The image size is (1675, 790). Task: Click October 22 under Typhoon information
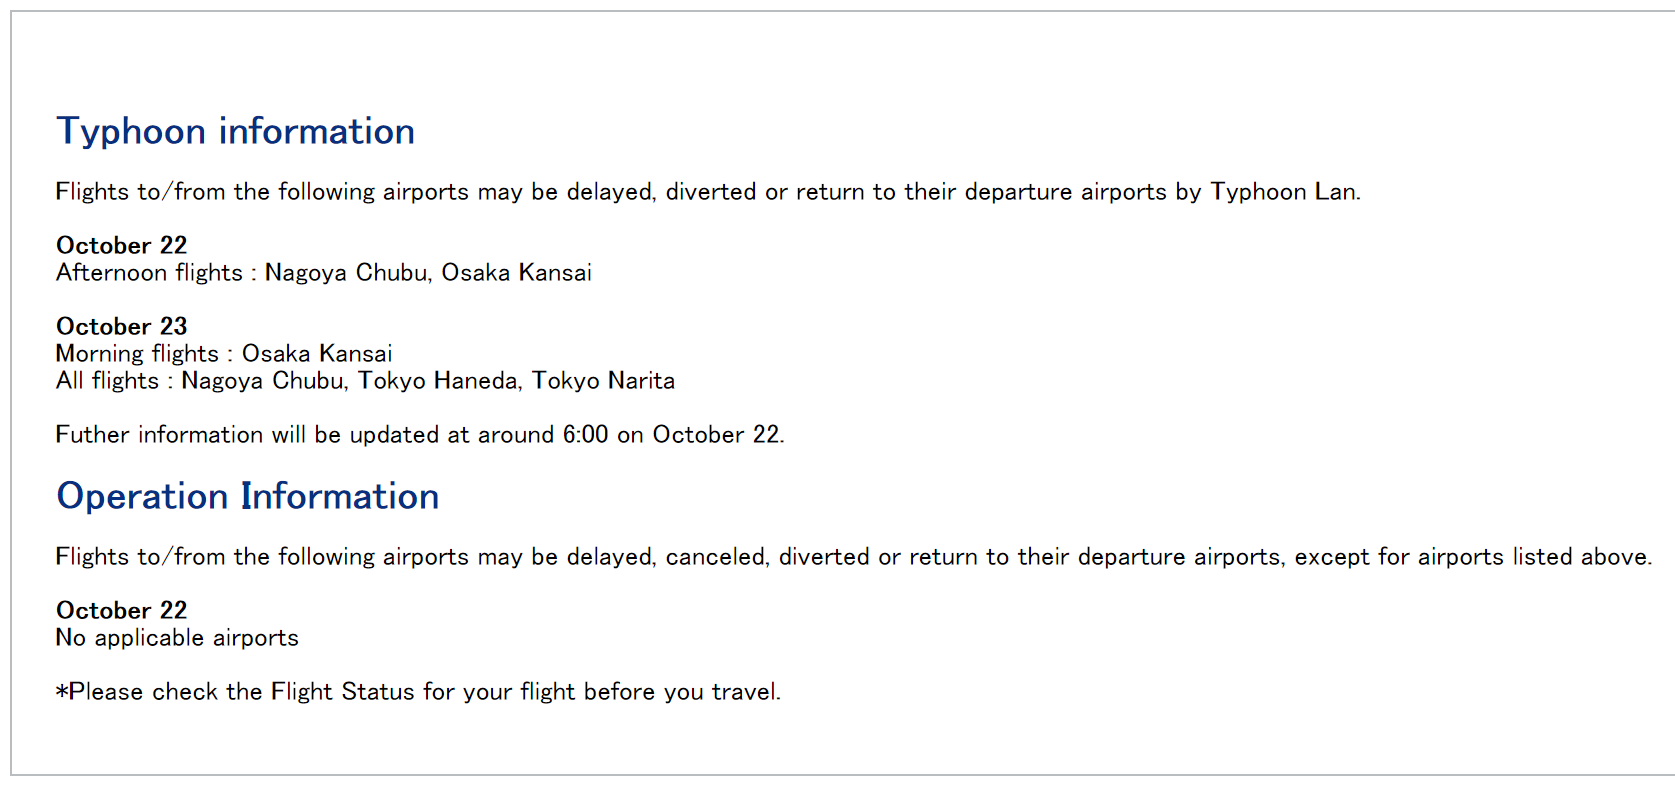pos(121,245)
